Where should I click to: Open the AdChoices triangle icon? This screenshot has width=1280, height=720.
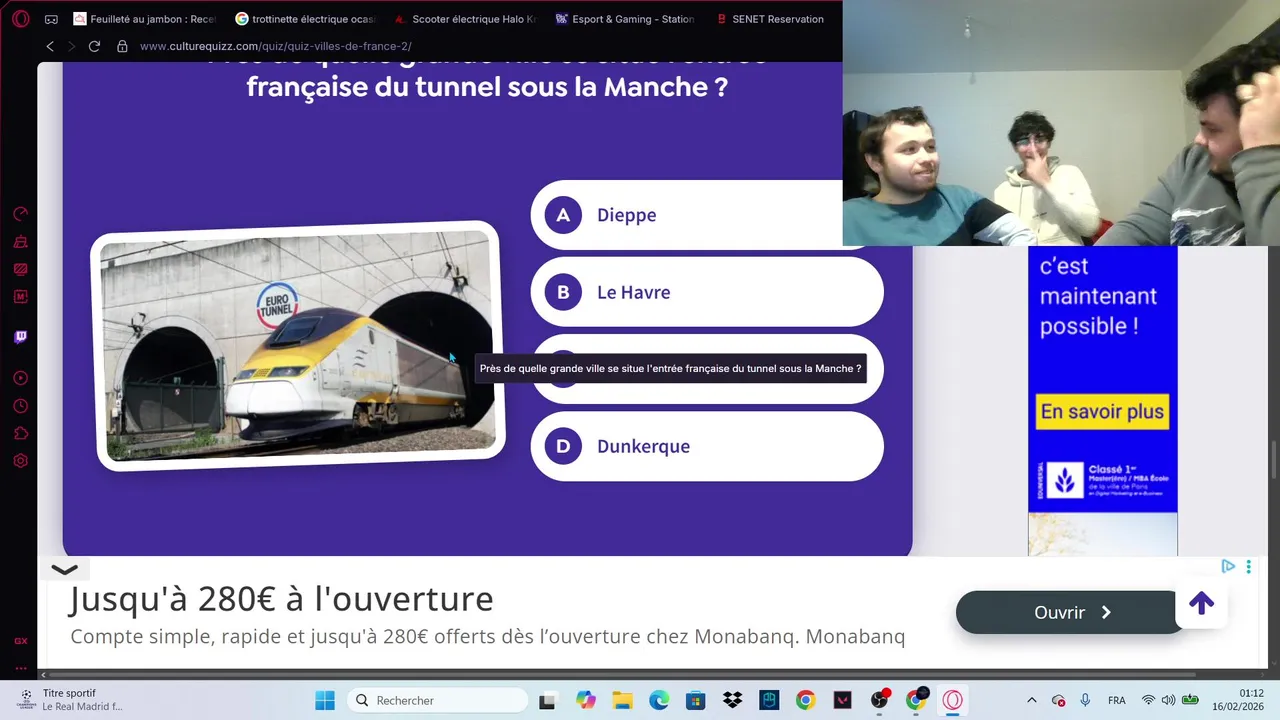click(x=1228, y=566)
